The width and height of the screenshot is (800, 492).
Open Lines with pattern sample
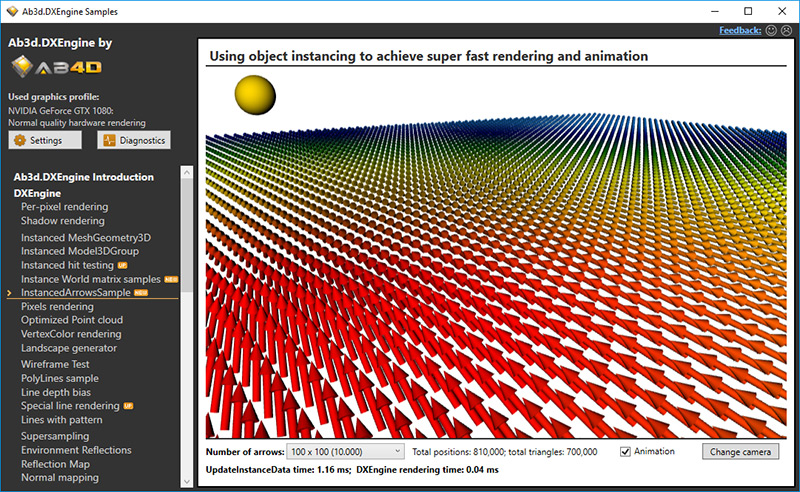[61, 420]
